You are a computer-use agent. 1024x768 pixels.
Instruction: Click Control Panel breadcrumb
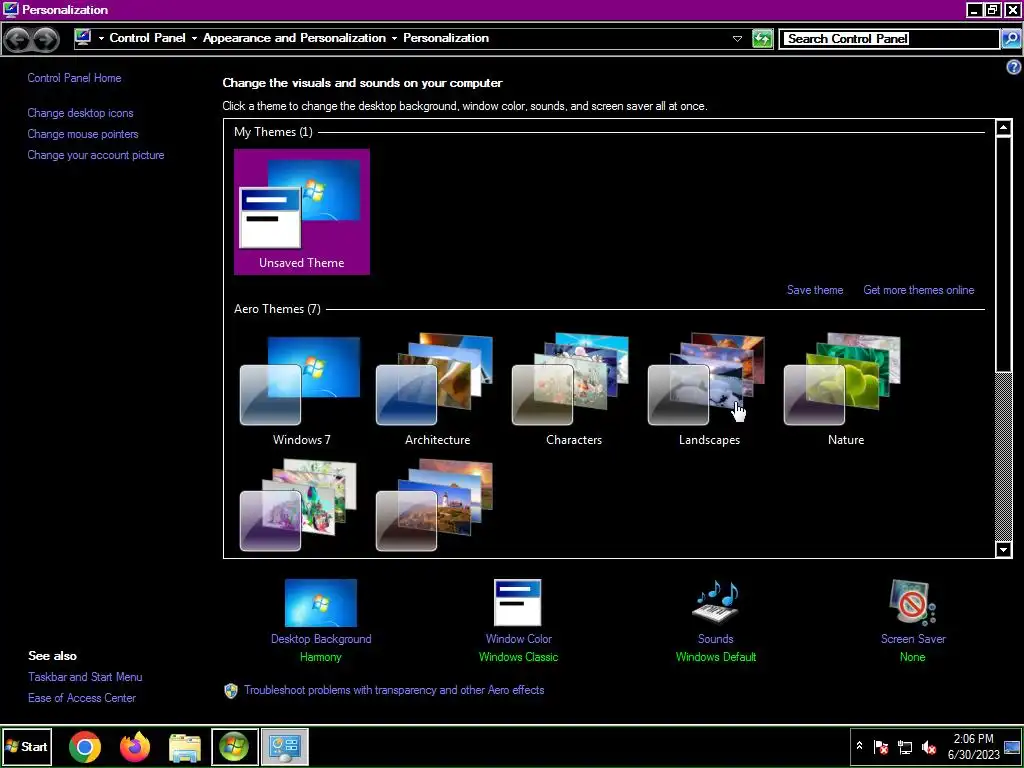pyautogui.click(x=148, y=38)
